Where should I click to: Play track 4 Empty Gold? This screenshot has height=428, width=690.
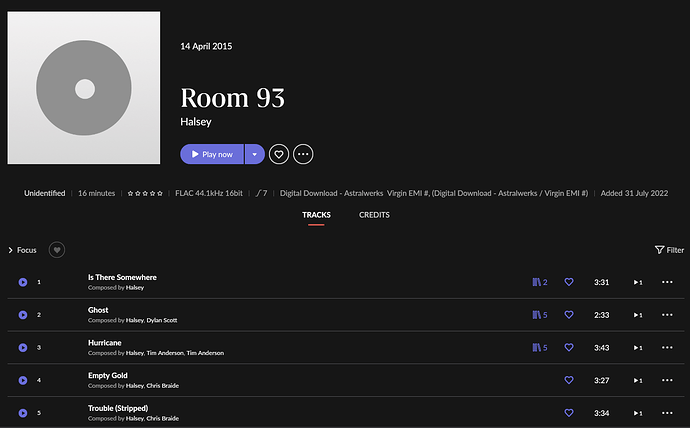23,380
